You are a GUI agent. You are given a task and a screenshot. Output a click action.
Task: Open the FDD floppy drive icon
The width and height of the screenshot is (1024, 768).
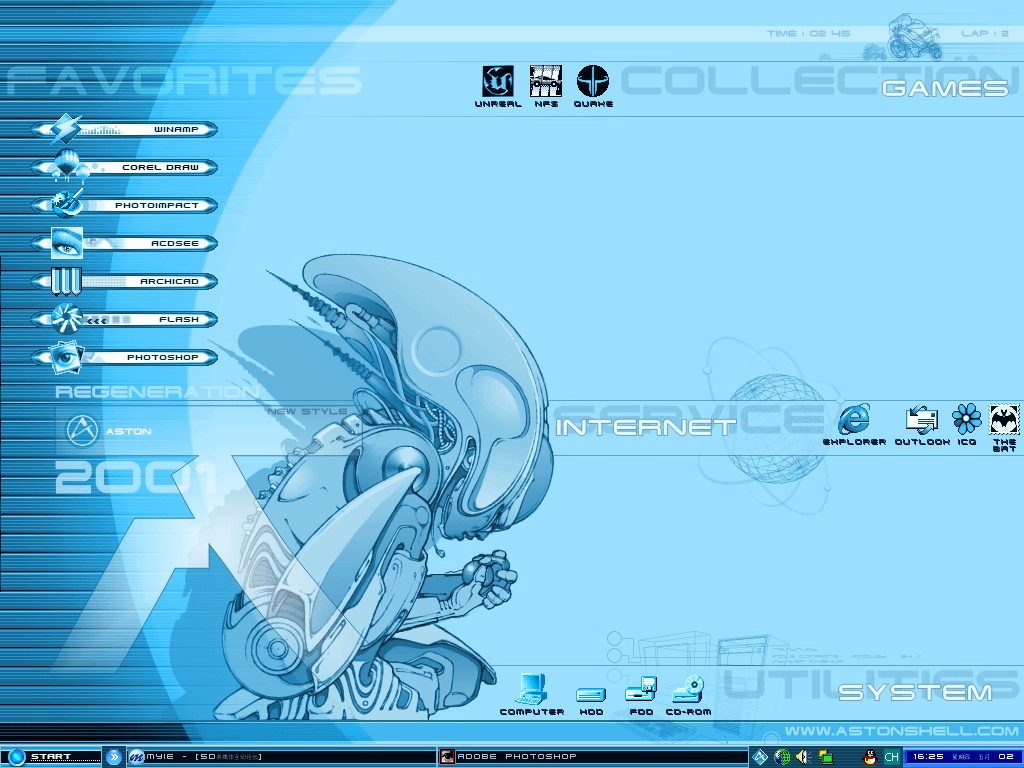(641, 690)
